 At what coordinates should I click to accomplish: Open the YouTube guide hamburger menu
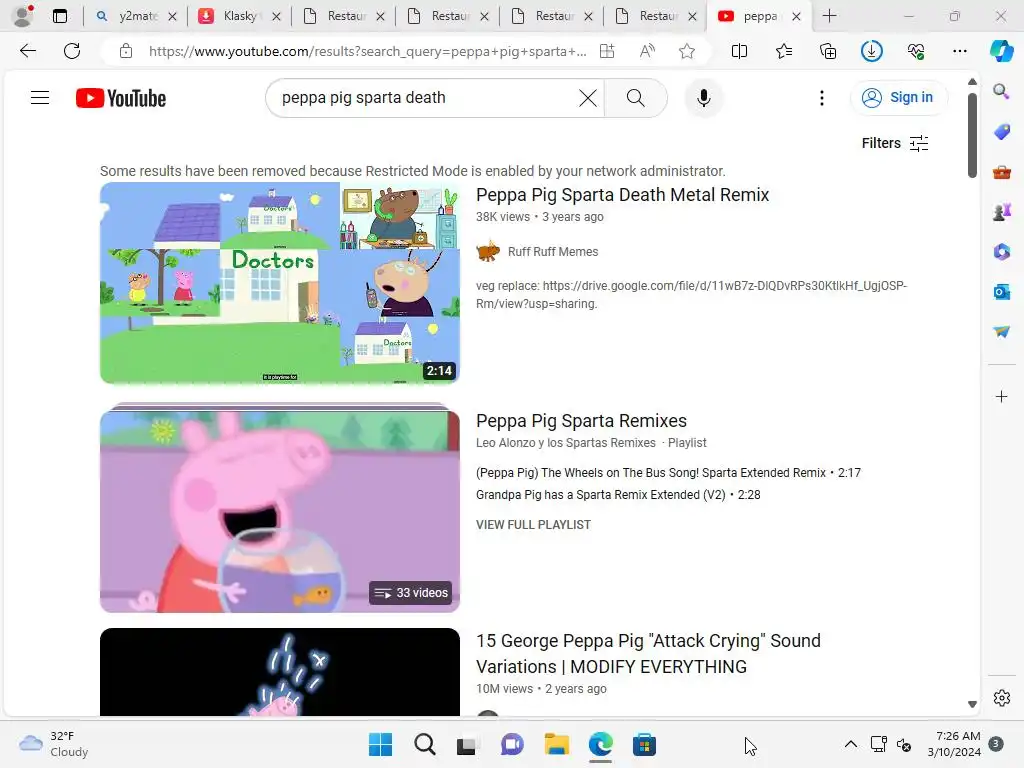click(40, 98)
